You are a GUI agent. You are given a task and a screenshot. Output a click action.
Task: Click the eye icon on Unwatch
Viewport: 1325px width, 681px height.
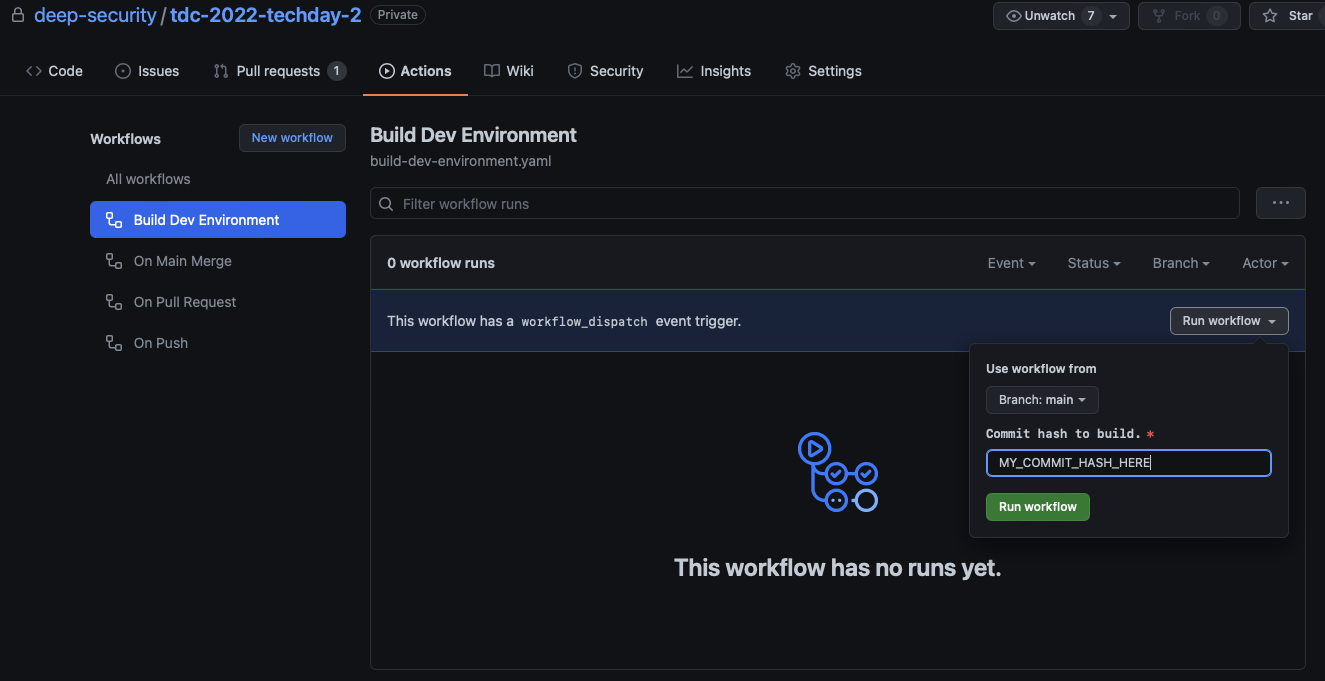coord(1014,16)
